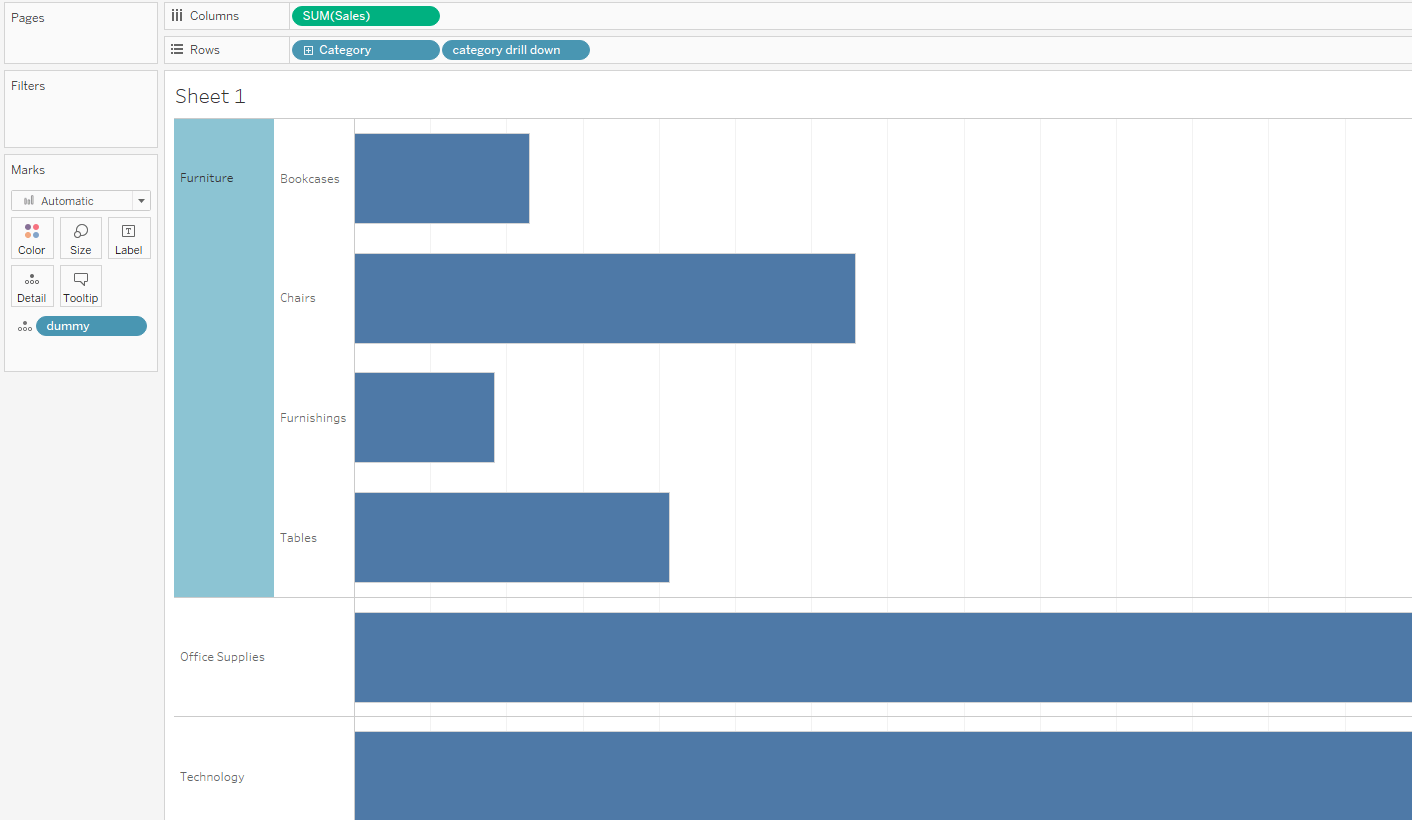
Task: Open the Size marks card
Action: pyautogui.click(x=81, y=239)
